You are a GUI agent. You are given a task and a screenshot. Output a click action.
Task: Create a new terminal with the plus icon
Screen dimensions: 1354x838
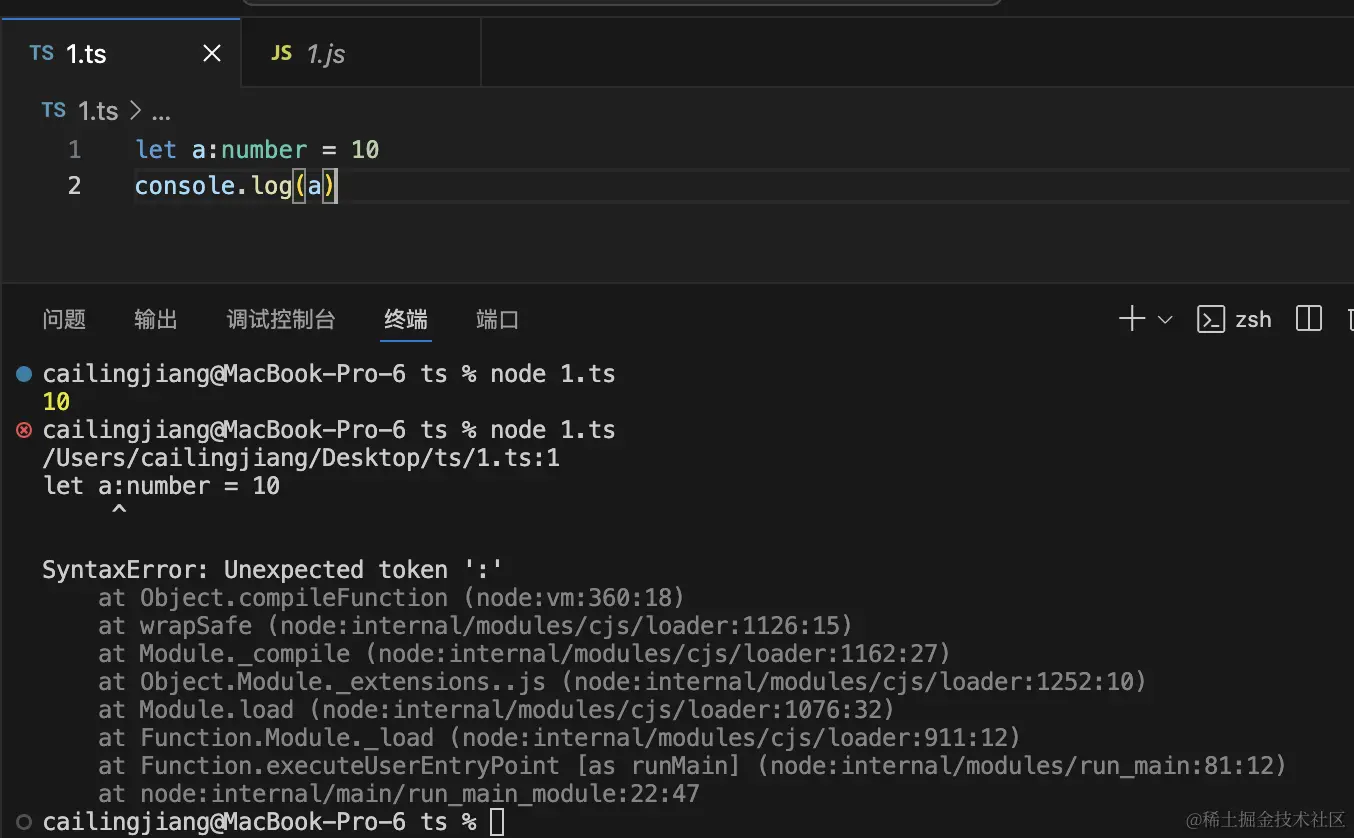point(1130,318)
